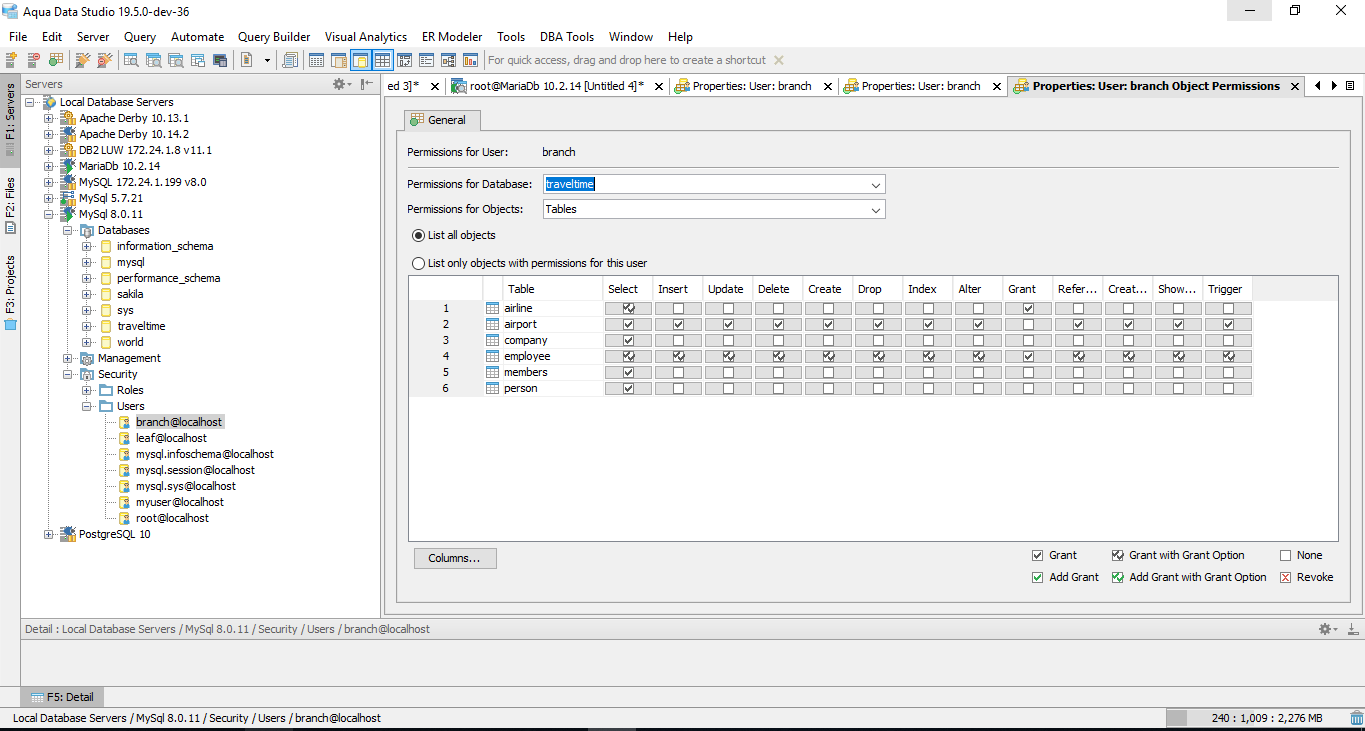The width and height of the screenshot is (1365, 731).
Task: Collapse the Databases node
Action: click(68, 230)
